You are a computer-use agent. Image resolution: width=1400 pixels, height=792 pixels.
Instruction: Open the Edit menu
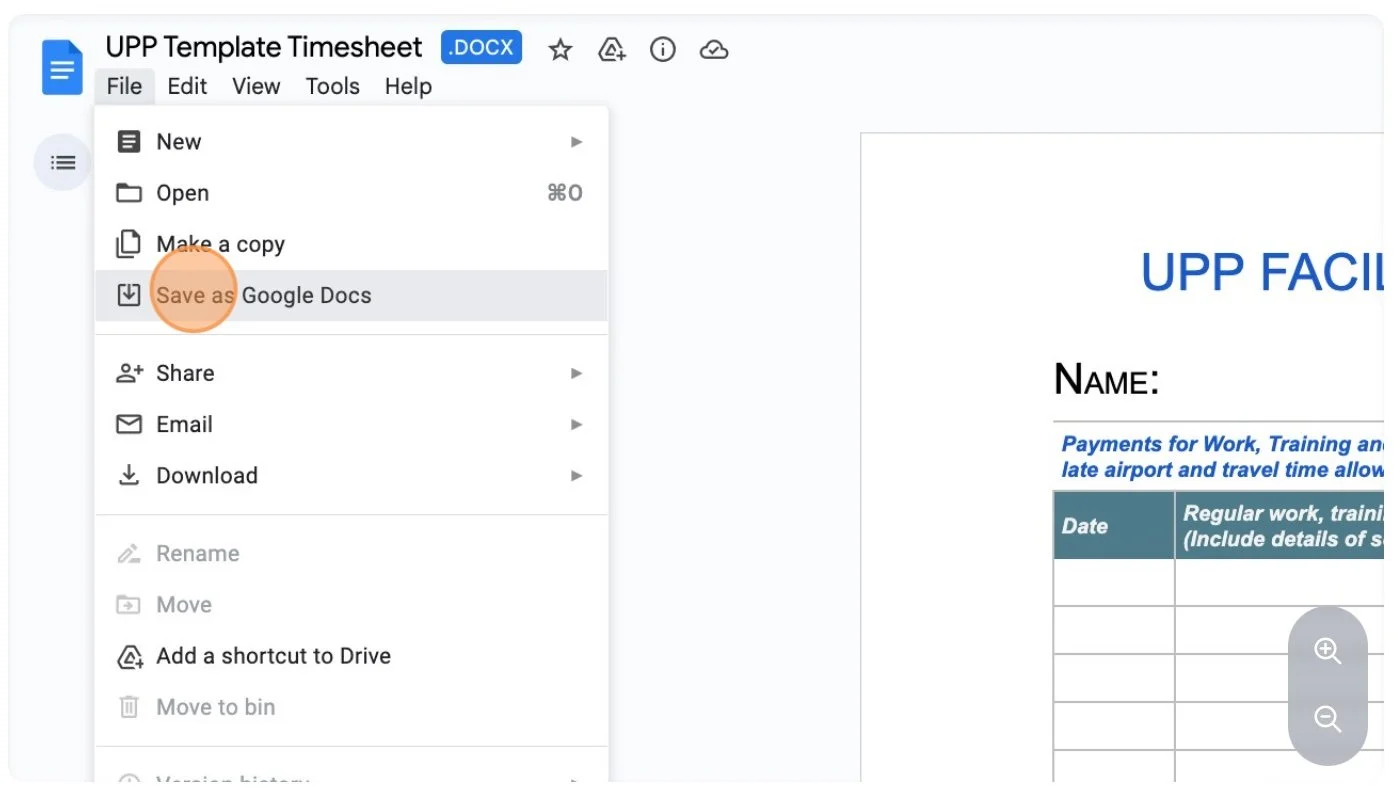pos(187,87)
